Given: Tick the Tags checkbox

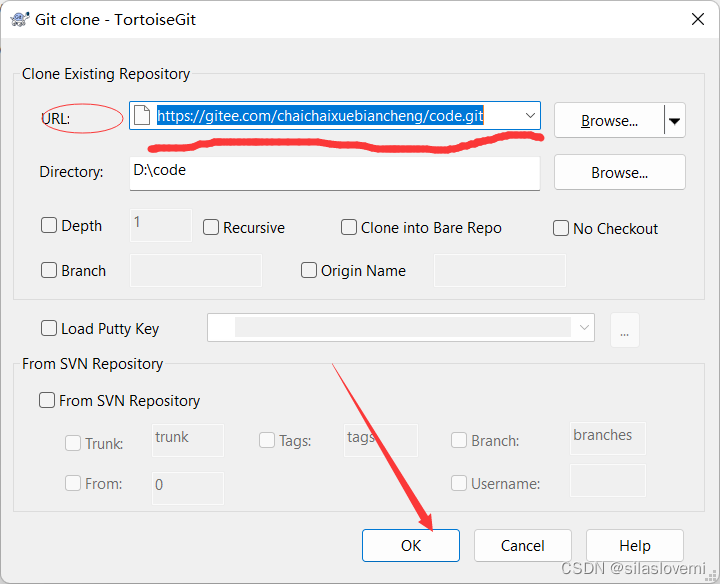Looking at the screenshot, I should (x=267, y=440).
